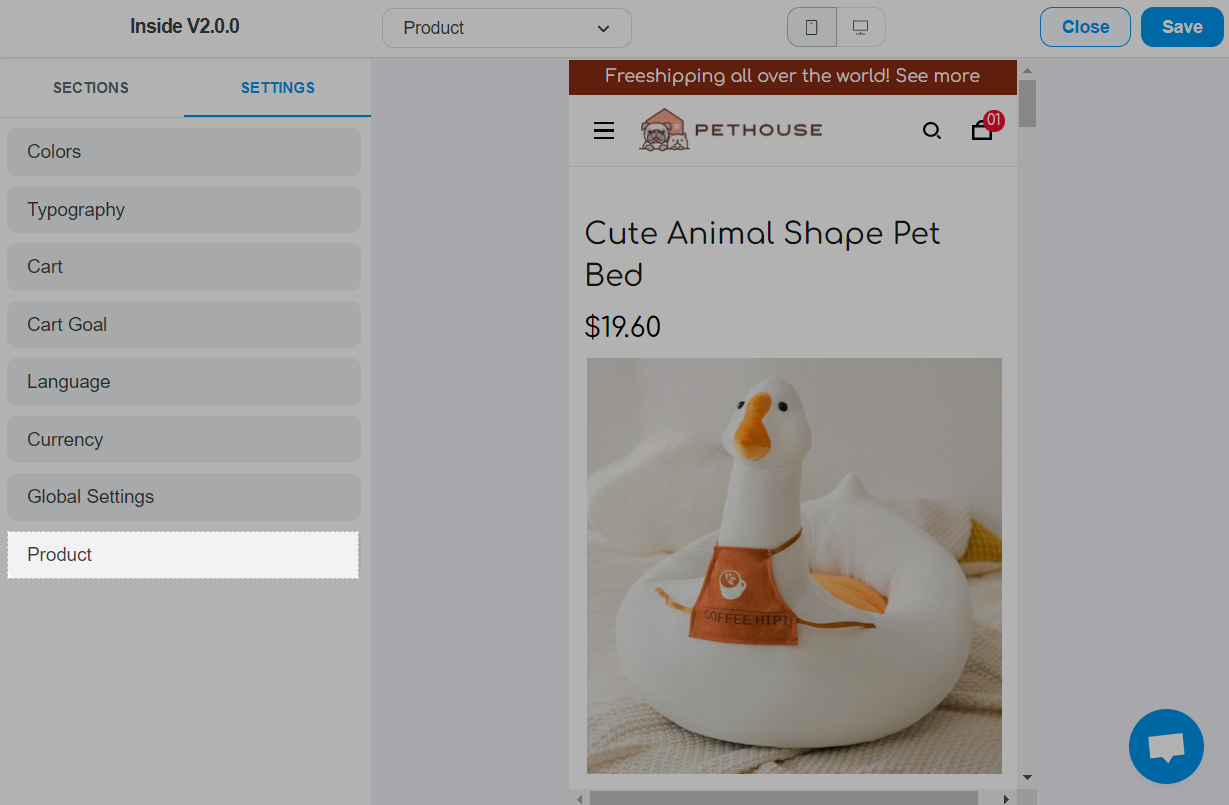
Task: Open Colors settings
Action: pyautogui.click(x=184, y=152)
